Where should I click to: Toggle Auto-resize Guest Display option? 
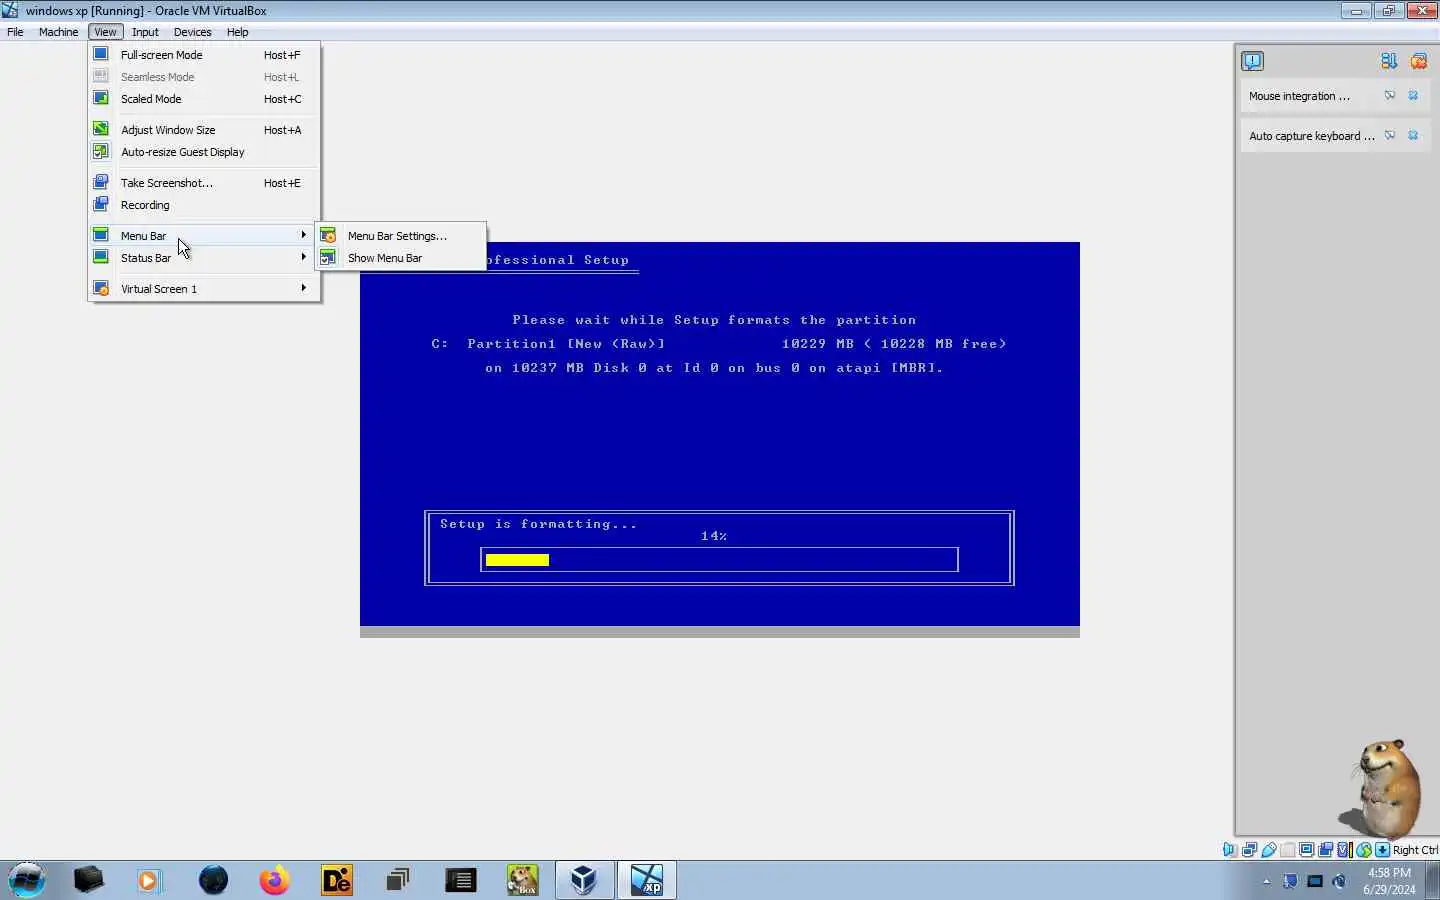[204, 152]
